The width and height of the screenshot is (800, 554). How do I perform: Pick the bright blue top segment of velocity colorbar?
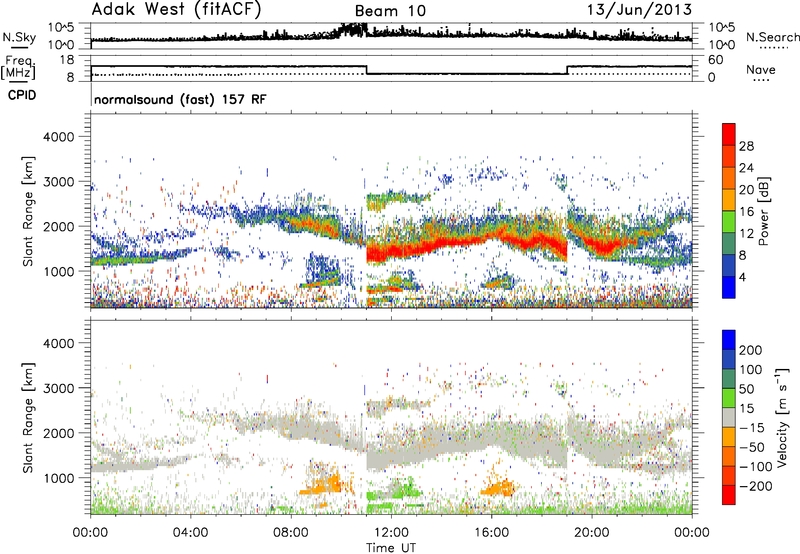pyautogui.click(x=729, y=340)
